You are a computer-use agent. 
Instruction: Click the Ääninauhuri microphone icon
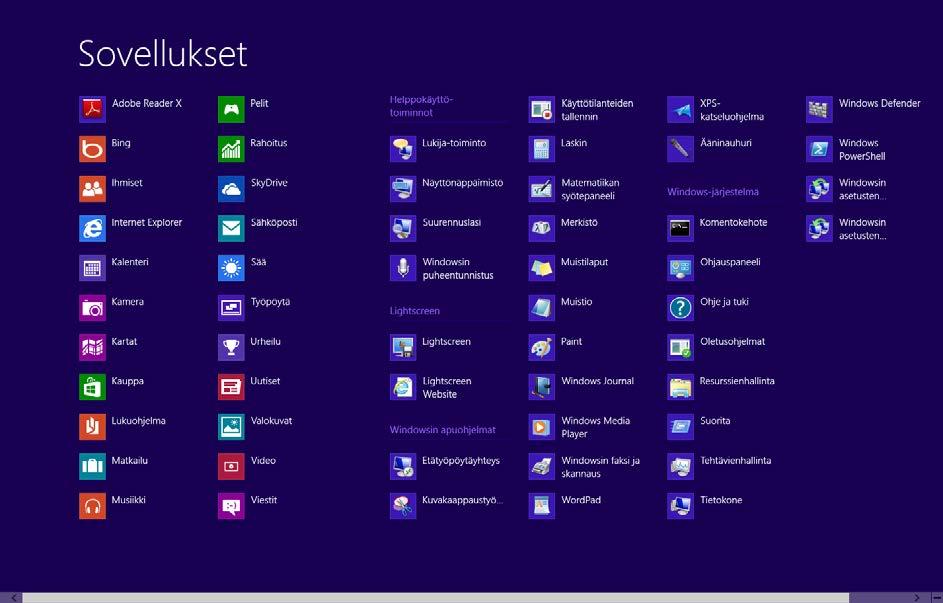point(680,149)
